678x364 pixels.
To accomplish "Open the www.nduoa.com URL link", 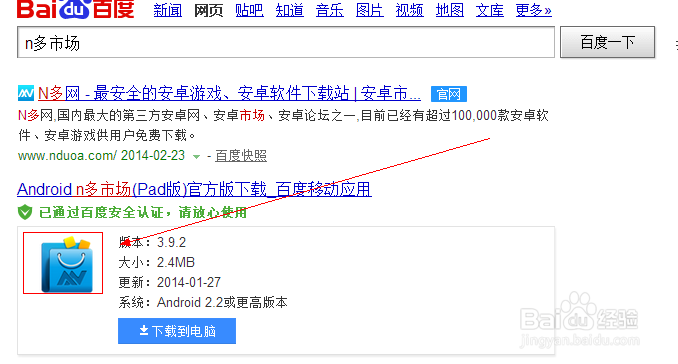I will click(x=67, y=156).
